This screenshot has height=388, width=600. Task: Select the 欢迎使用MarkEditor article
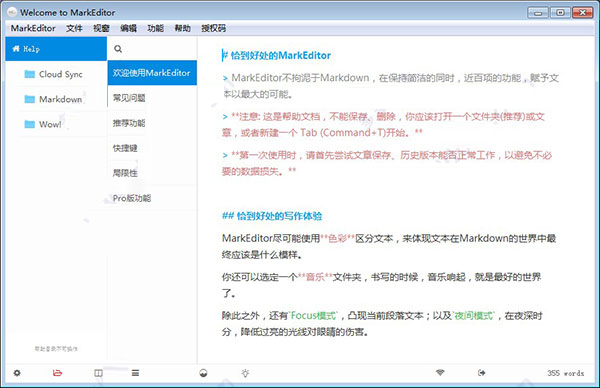[152, 73]
